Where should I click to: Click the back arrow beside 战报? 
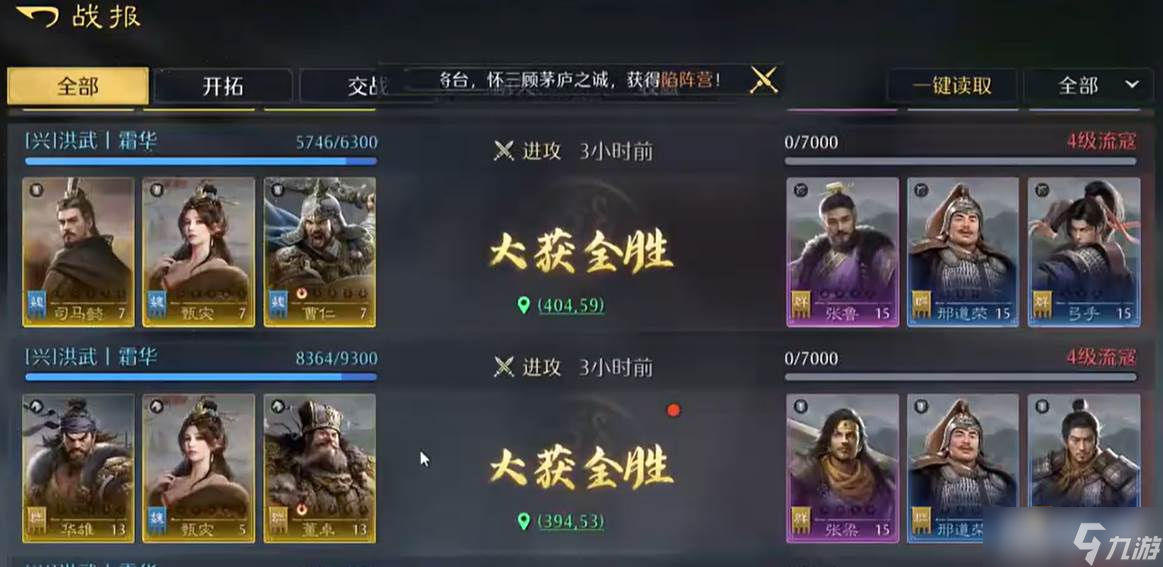click(37, 15)
